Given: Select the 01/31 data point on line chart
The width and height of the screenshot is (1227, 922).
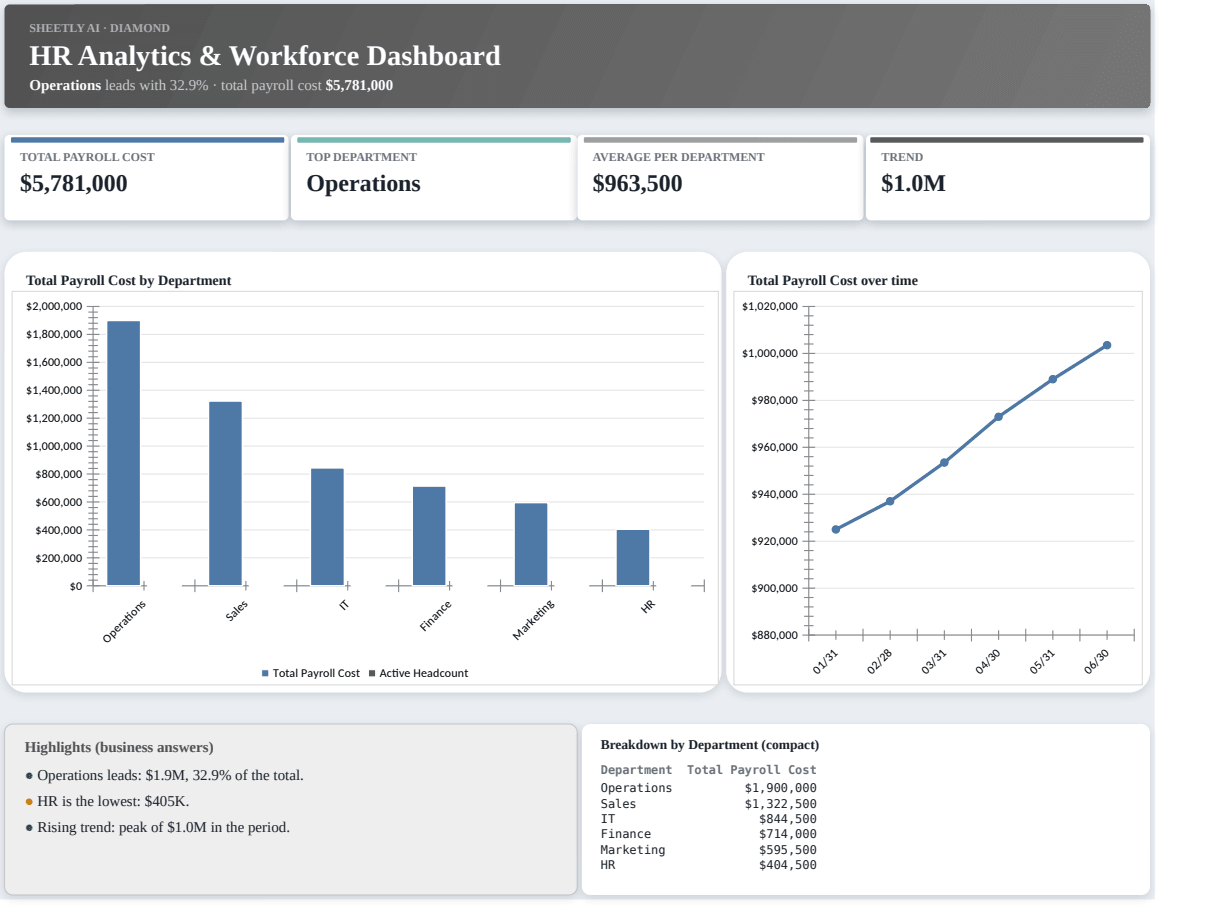Looking at the screenshot, I should point(836,529).
